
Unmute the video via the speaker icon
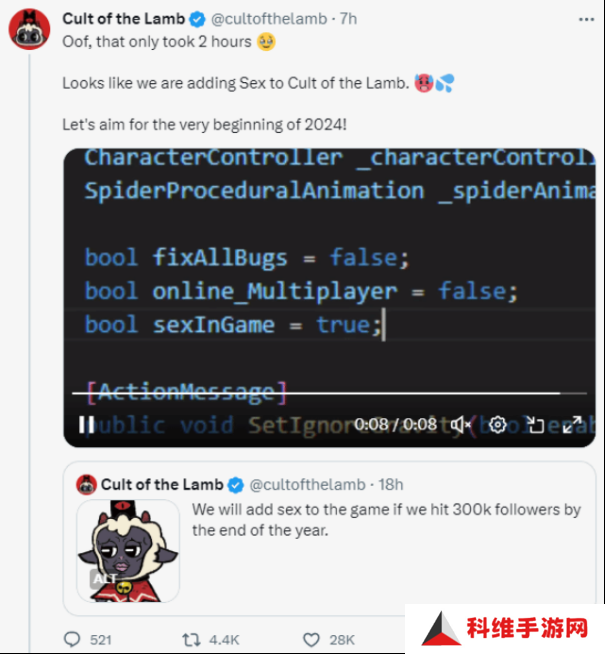(460, 425)
